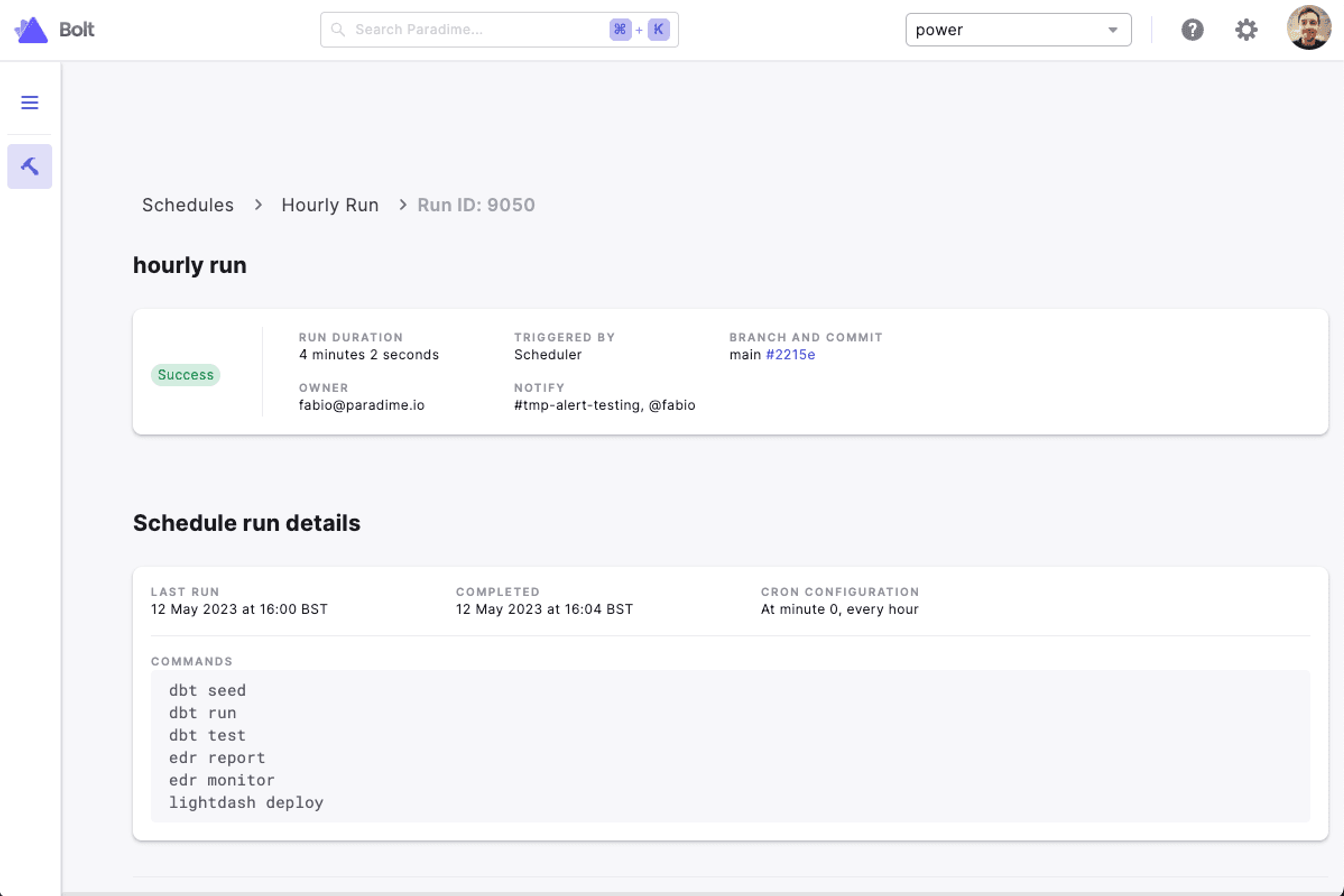The width and height of the screenshot is (1344, 896).
Task: Click the user profile avatar
Action: (x=1308, y=29)
